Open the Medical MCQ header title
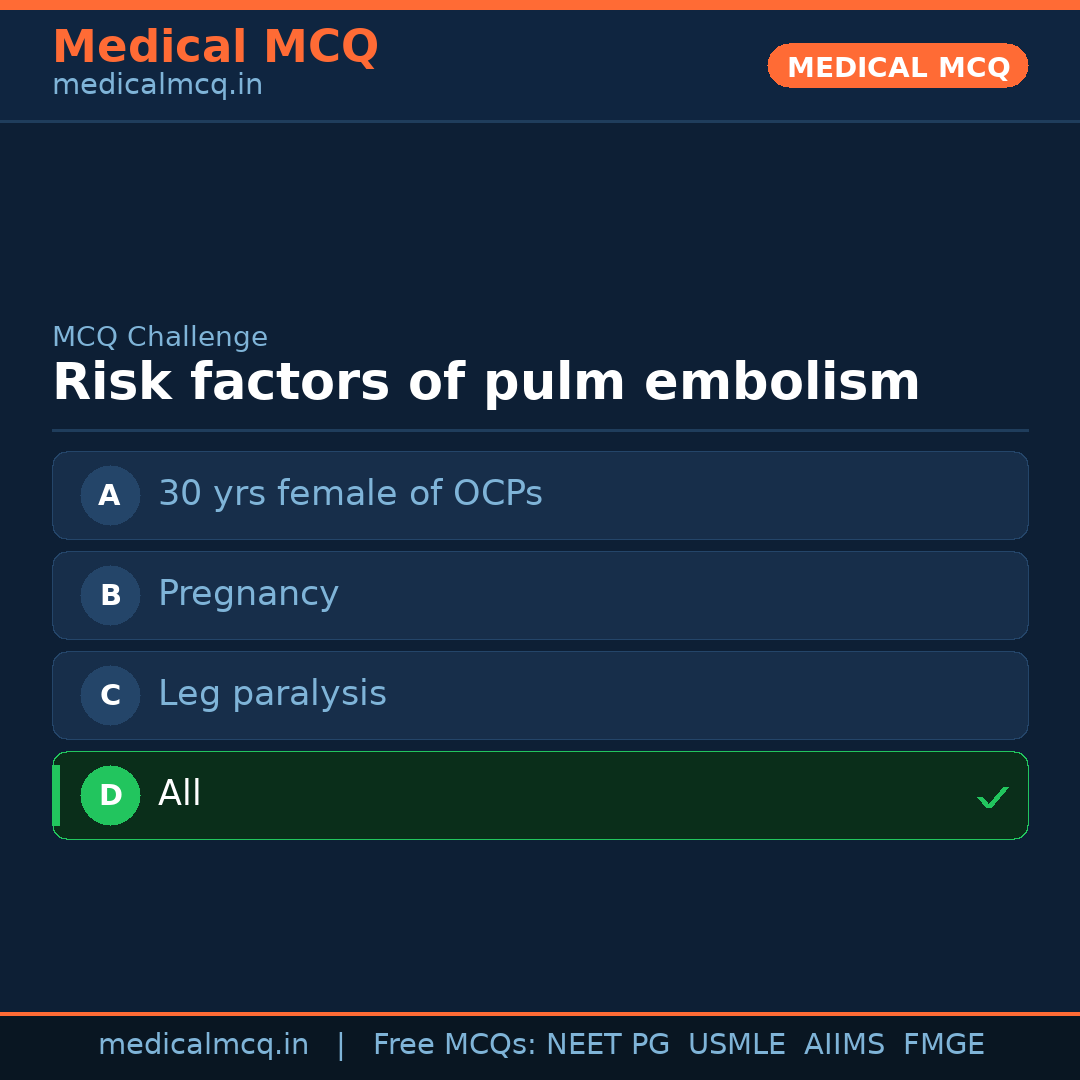Viewport: 1080px width, 1080px height. coord(215,47)
